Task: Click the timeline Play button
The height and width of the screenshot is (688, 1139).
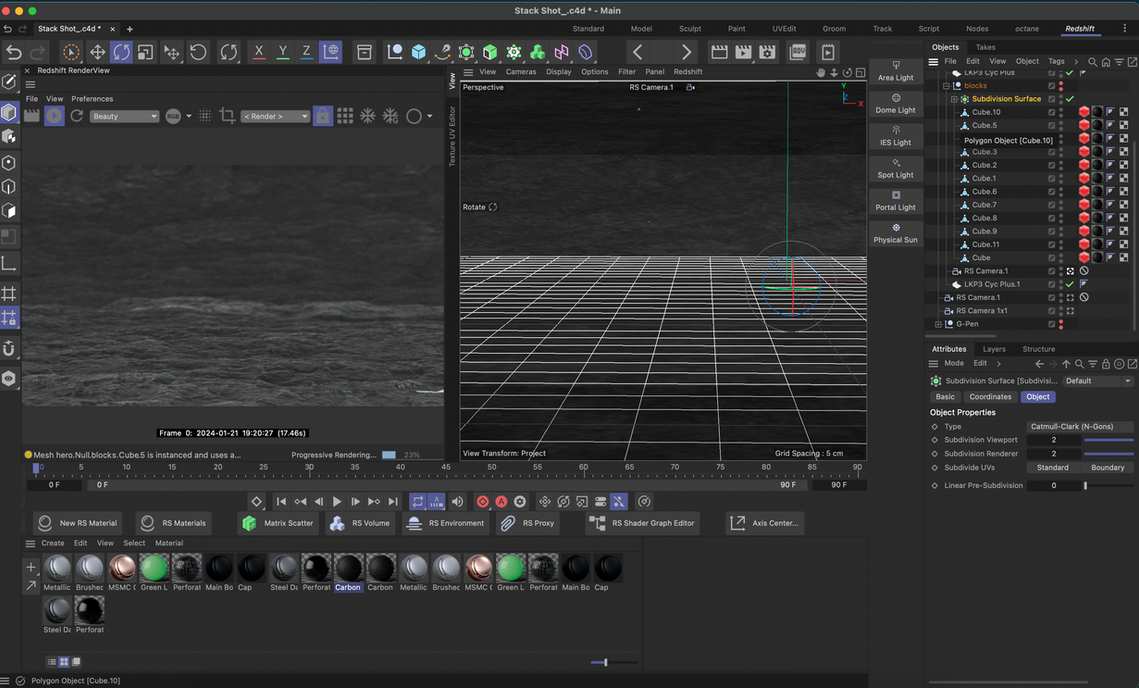Action: pyautogui.click(x=336, y=502)
